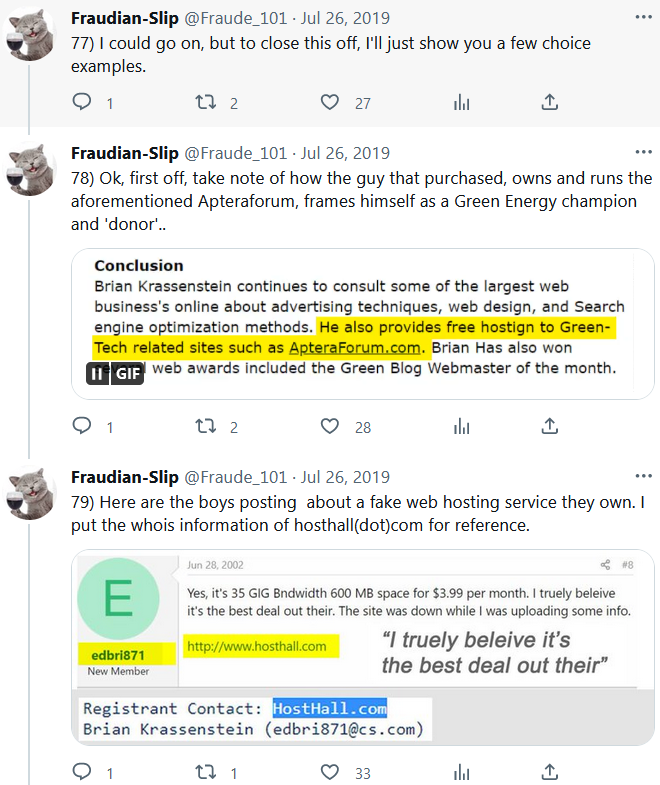Screen dimensions: 660x785
Task: Open more options menu for tweet 77
Action: point(644,18)
